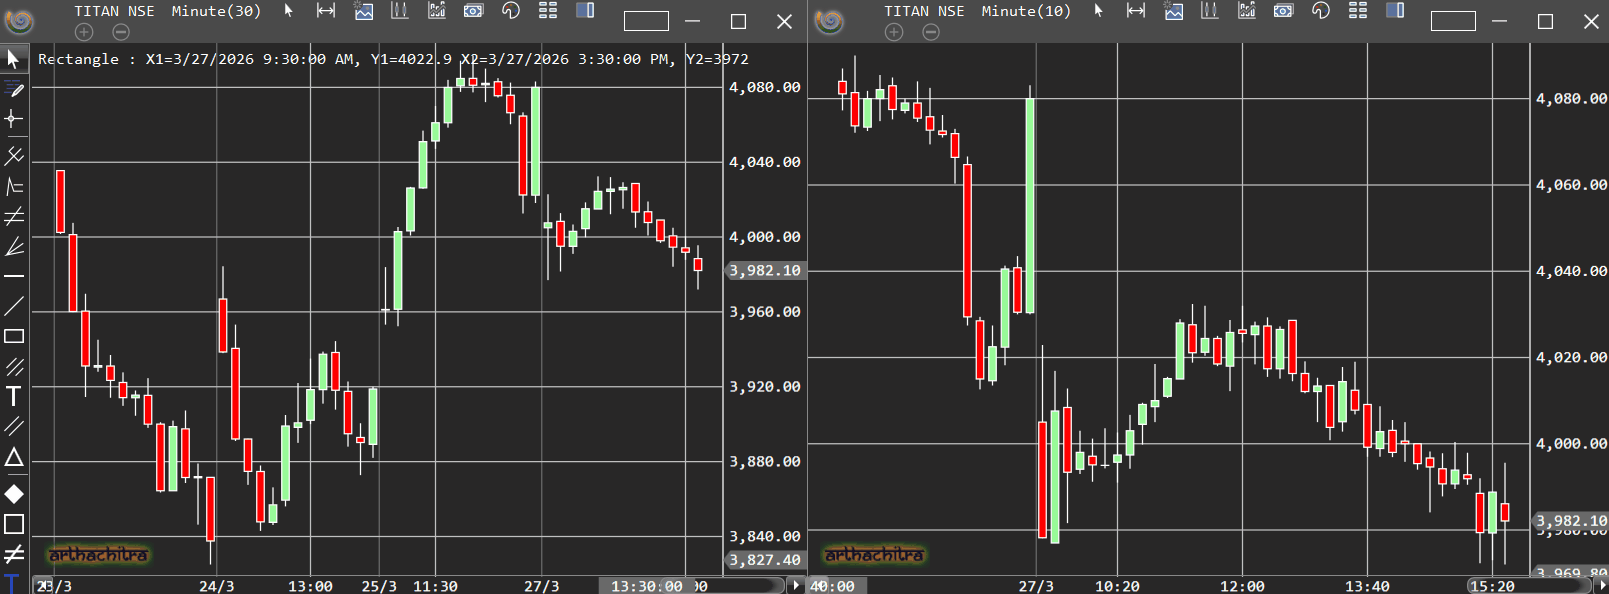
Task: Pick the horizontal line drawing tool
Action: click(14, 276)
